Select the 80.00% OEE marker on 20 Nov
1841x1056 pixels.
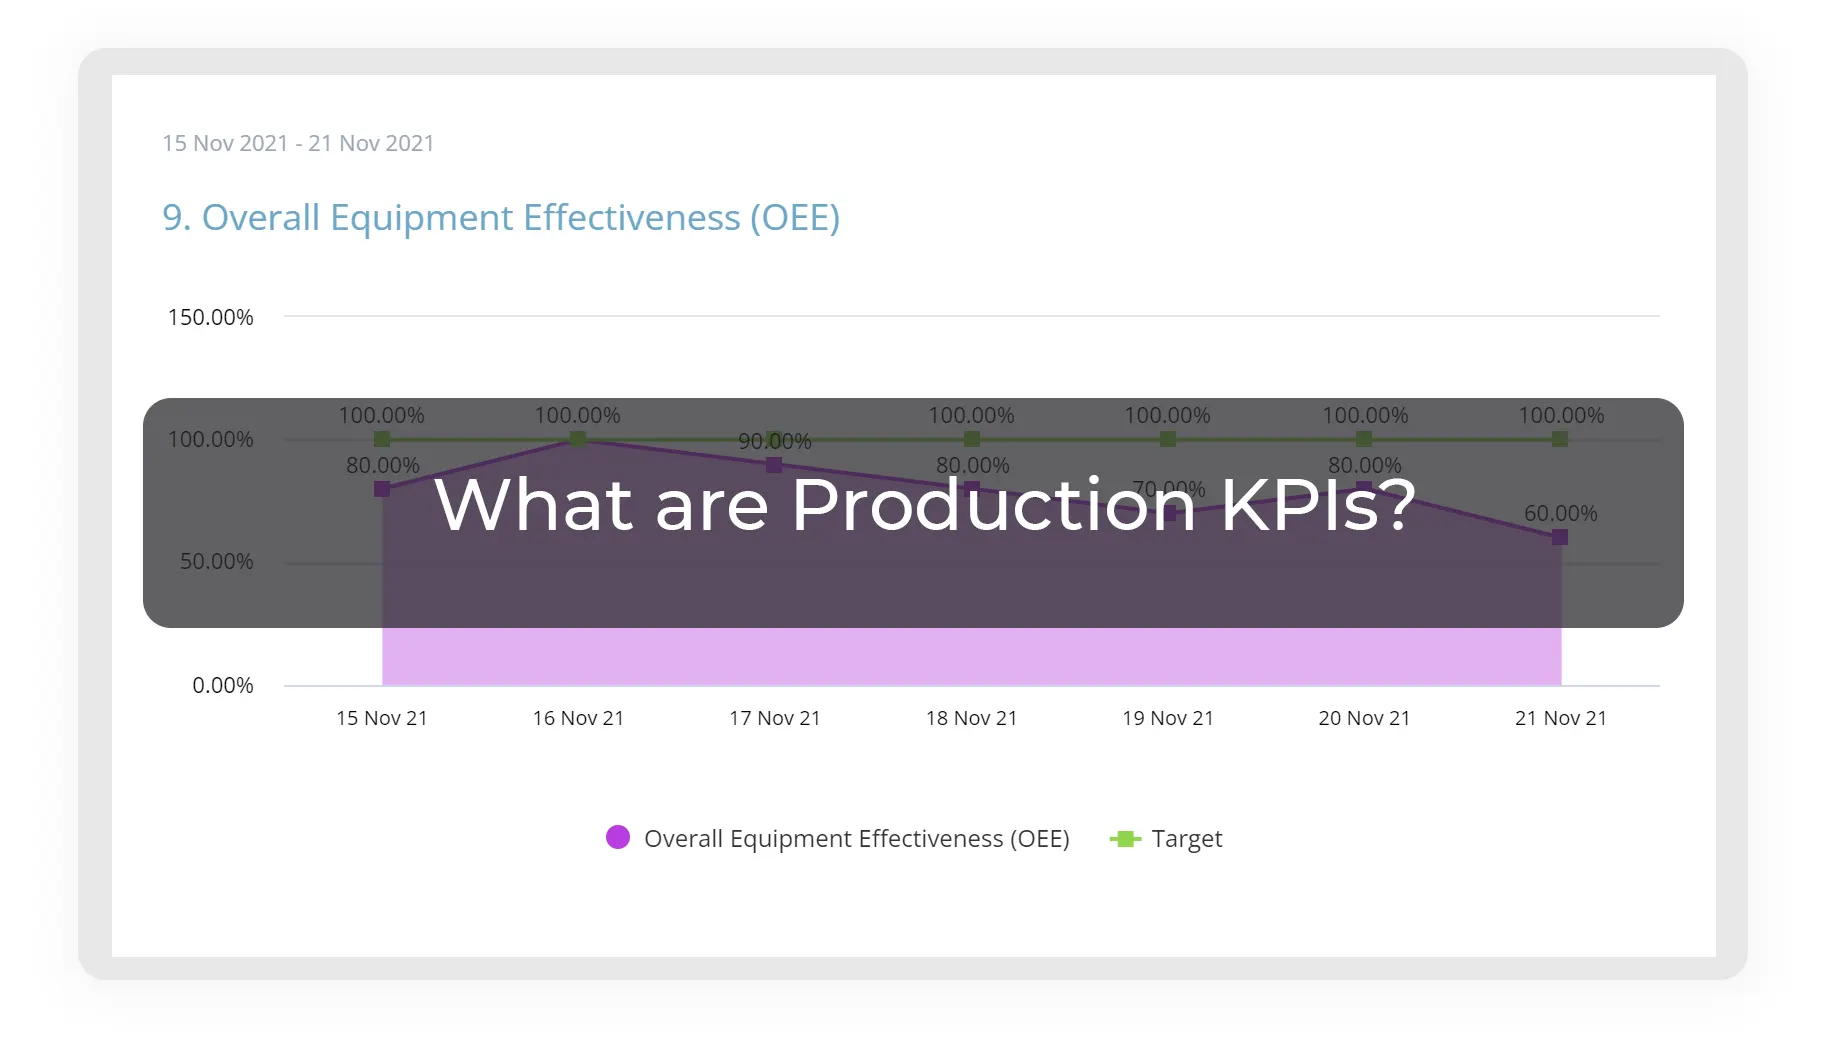1364,489
